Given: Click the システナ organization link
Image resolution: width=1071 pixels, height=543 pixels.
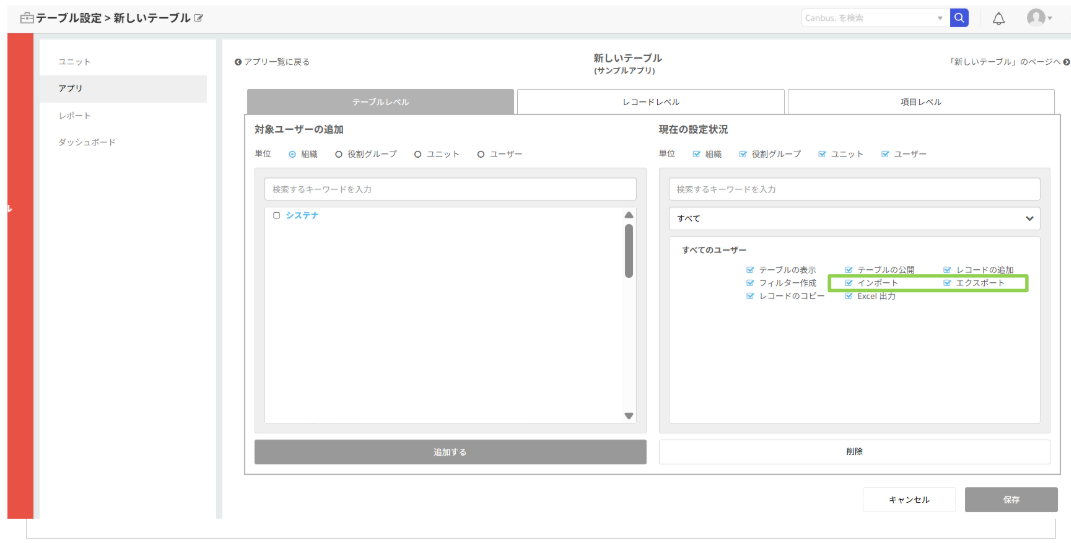Looking at the screenshot, I should pos(302,215).
